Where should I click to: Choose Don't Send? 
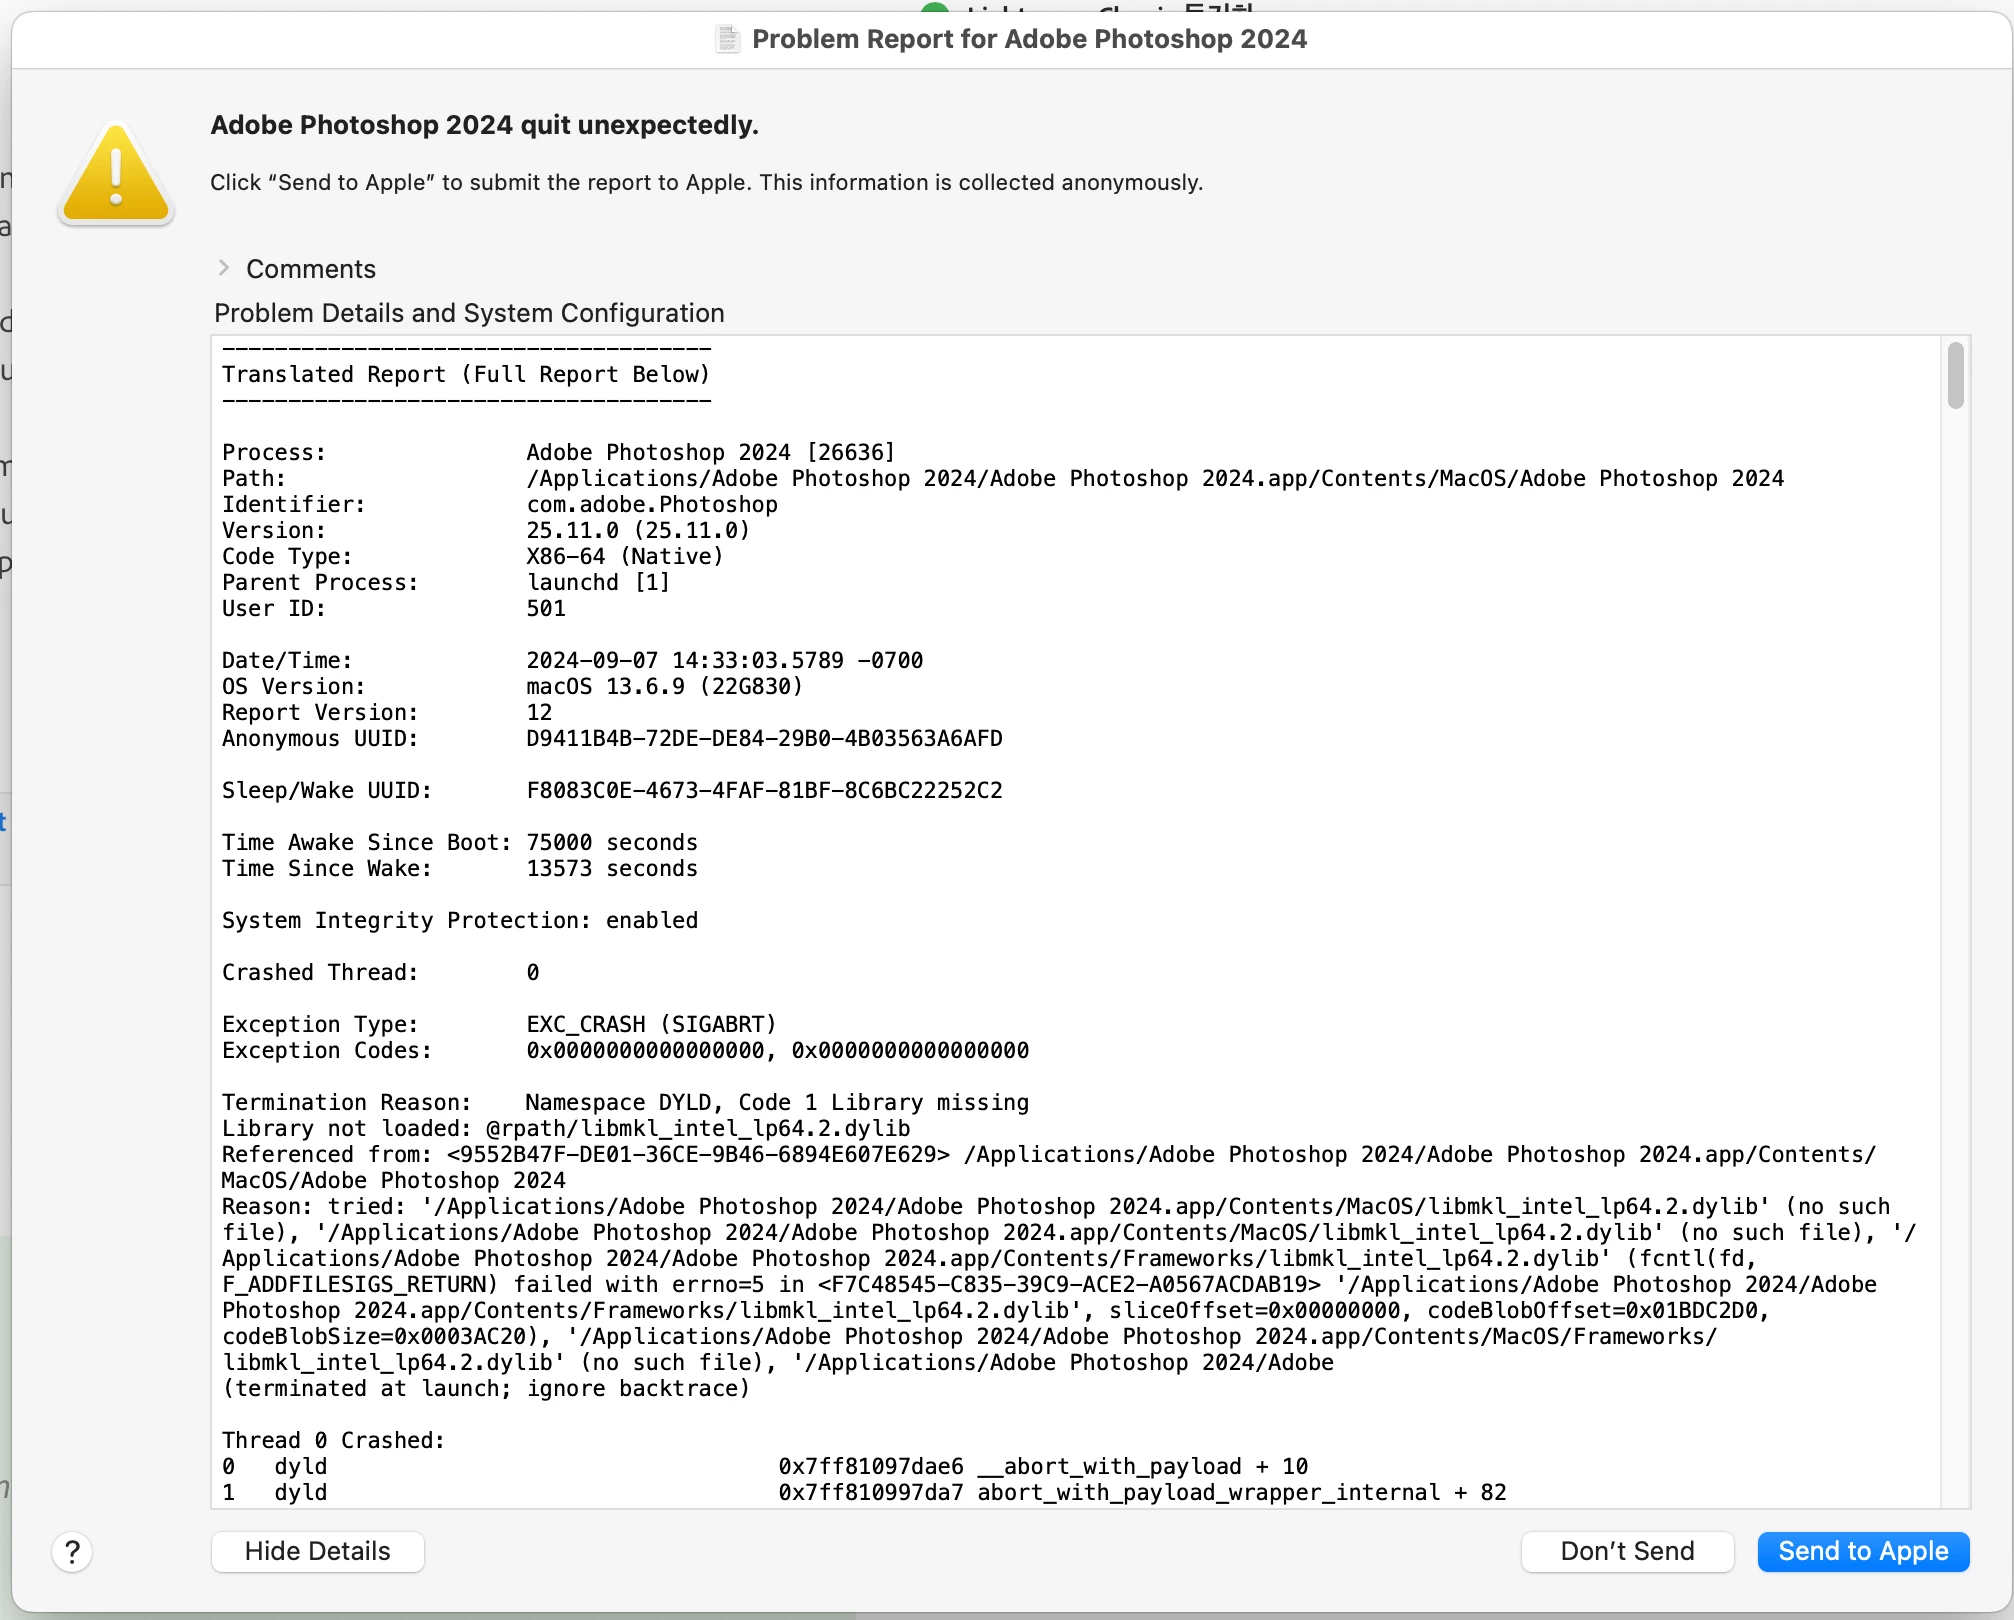click(x=1627, y=1551)
